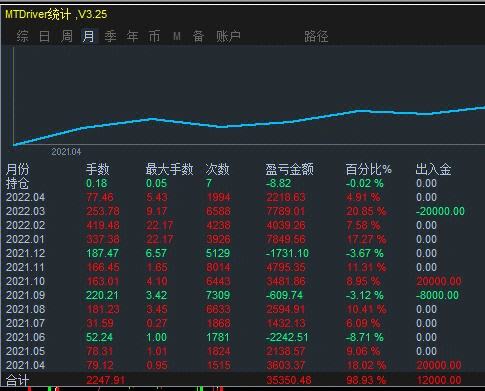Select the 持仓 row label

[18, 183]
